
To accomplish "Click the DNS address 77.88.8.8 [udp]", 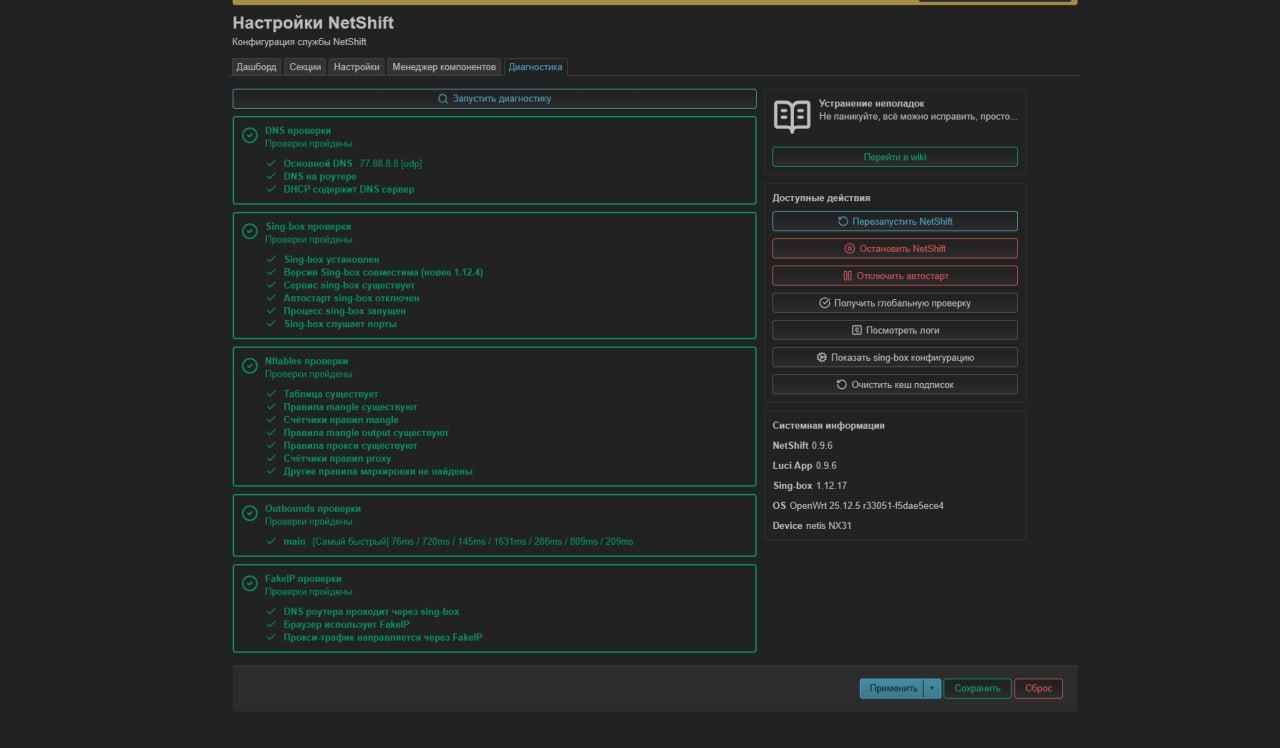I will pos(391,163).
